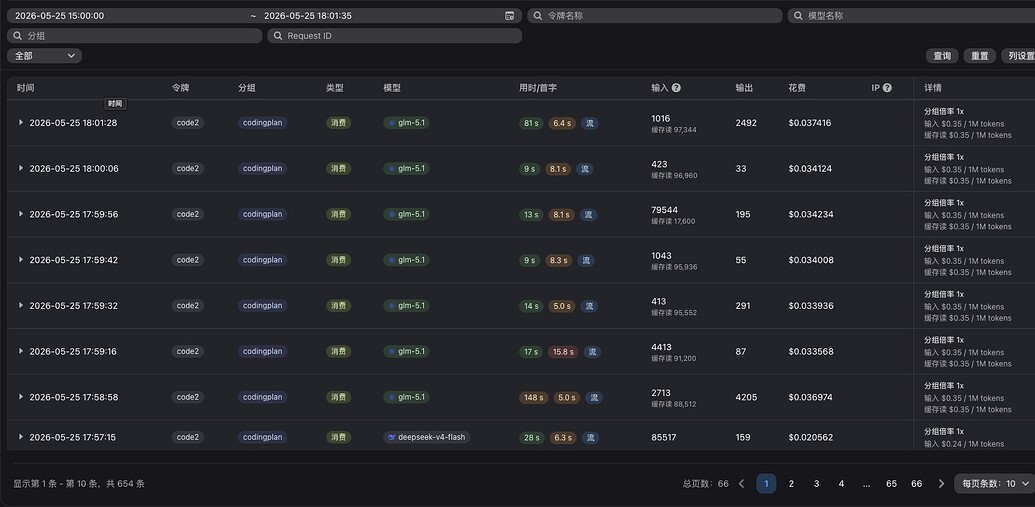Click deepseek-v4-flash model tag in 17:57:15 row
The width and height of the screenshot is (1035, 507).
click(x=426, y=437)
